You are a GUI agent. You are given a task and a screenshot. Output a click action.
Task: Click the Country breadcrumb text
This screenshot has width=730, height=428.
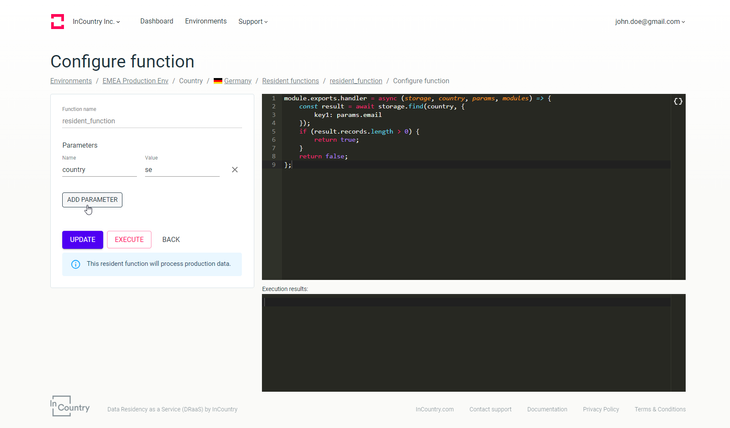[x=191, y=81]
